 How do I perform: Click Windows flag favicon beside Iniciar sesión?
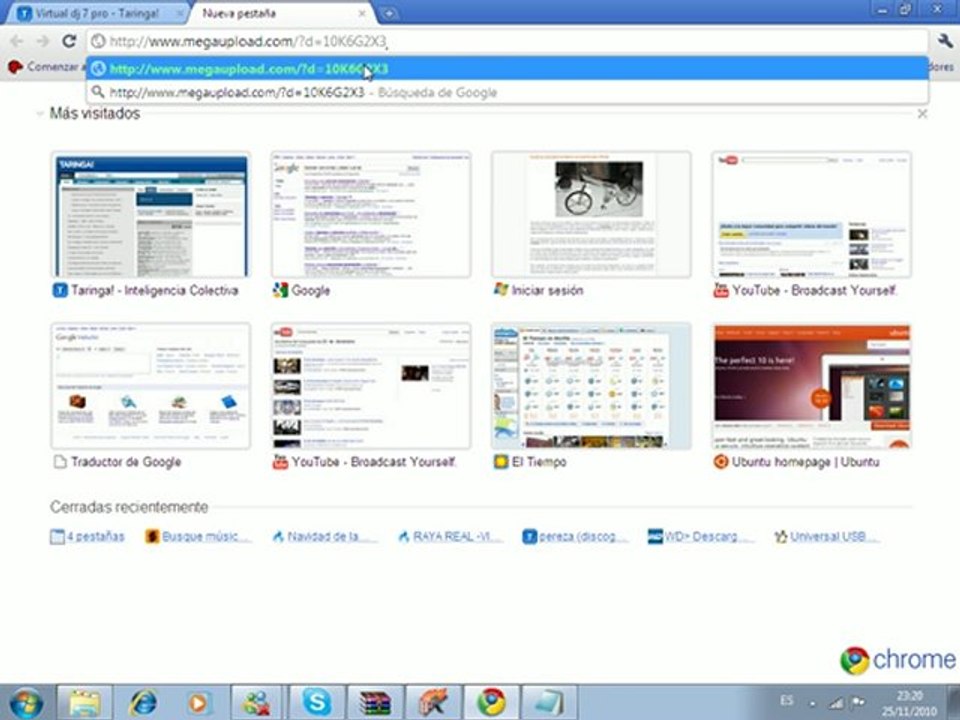point(501,290)
